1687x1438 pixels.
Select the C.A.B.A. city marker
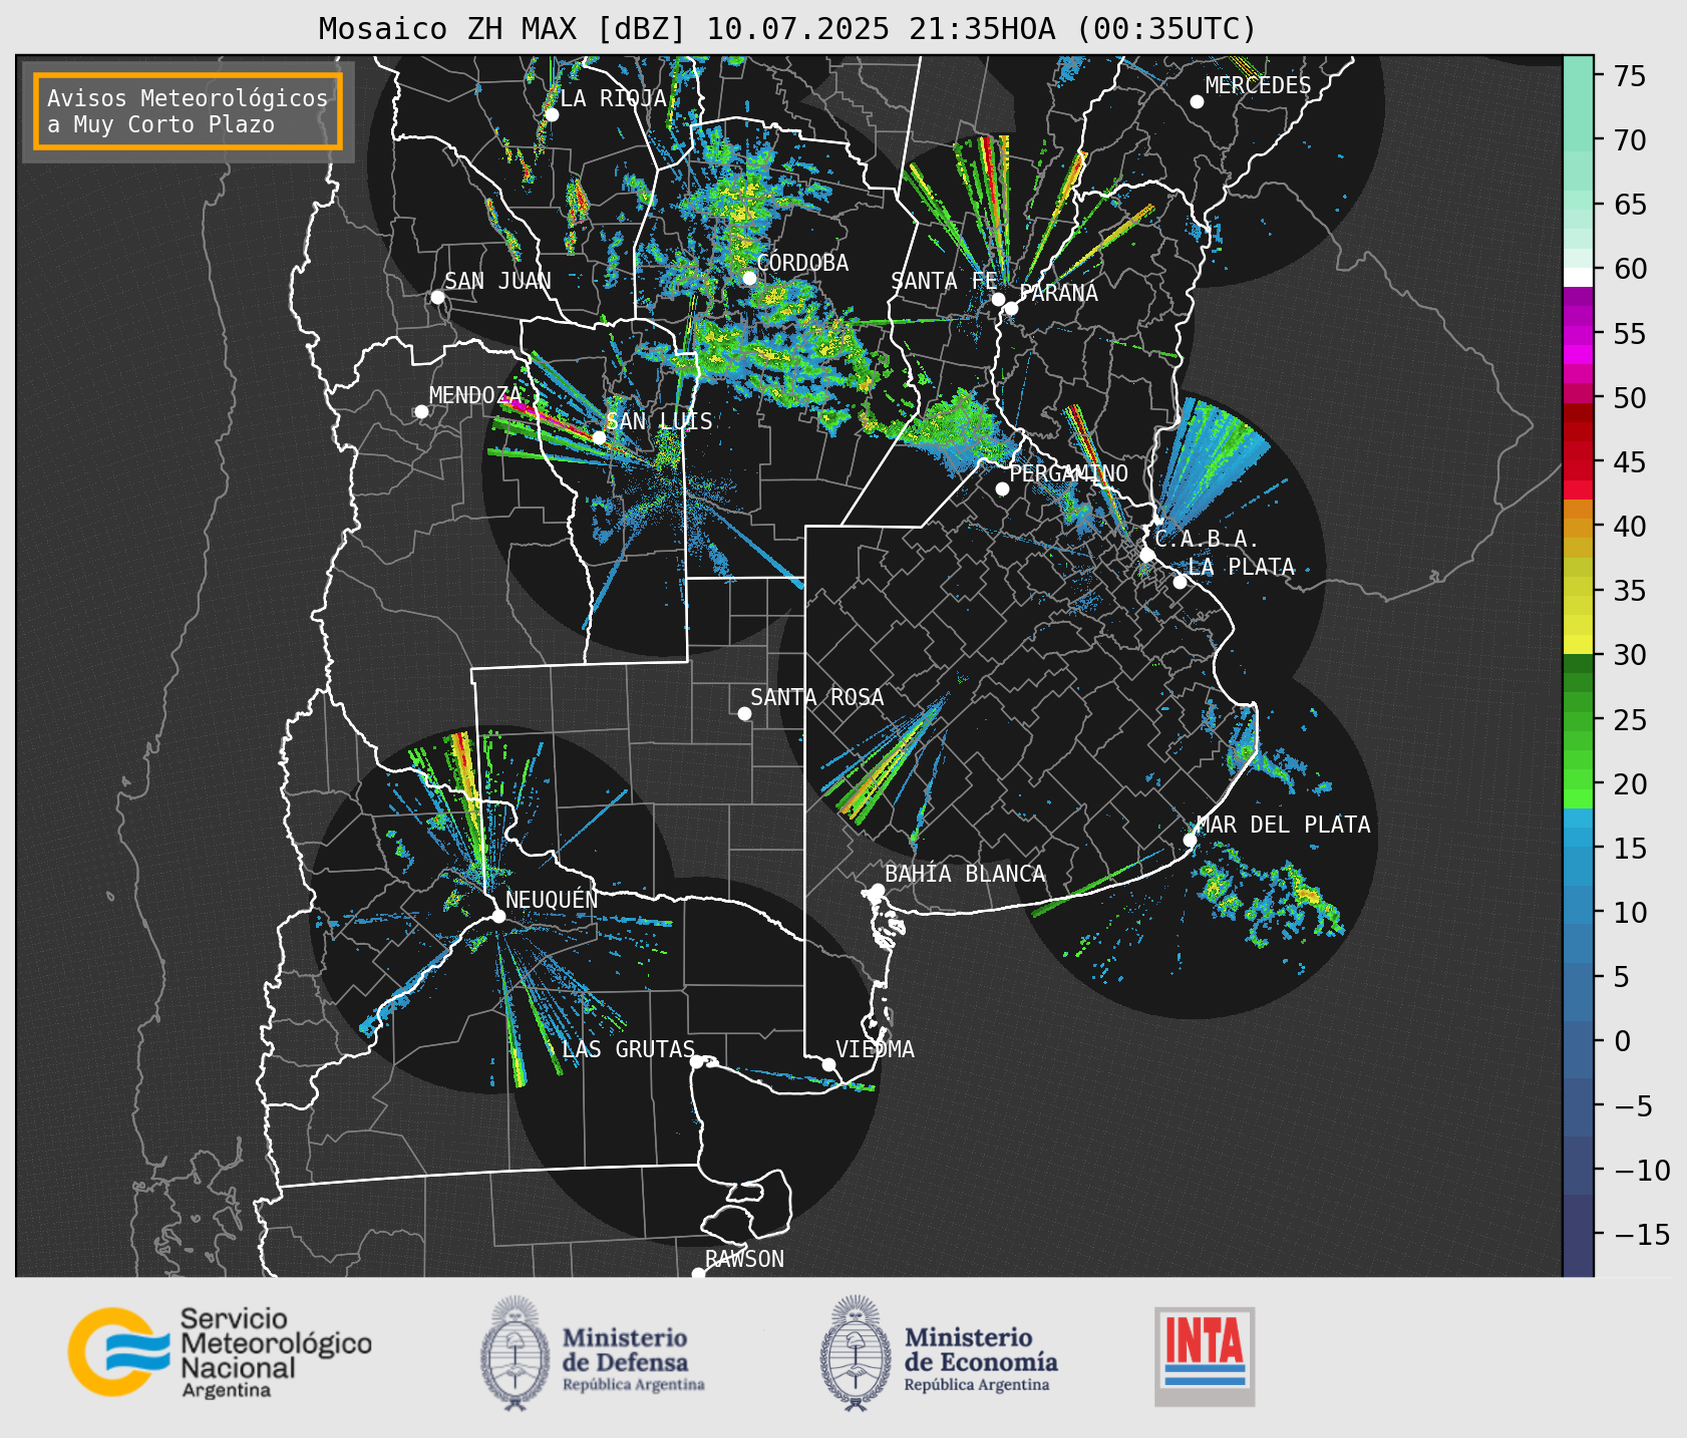[1147, 555]
